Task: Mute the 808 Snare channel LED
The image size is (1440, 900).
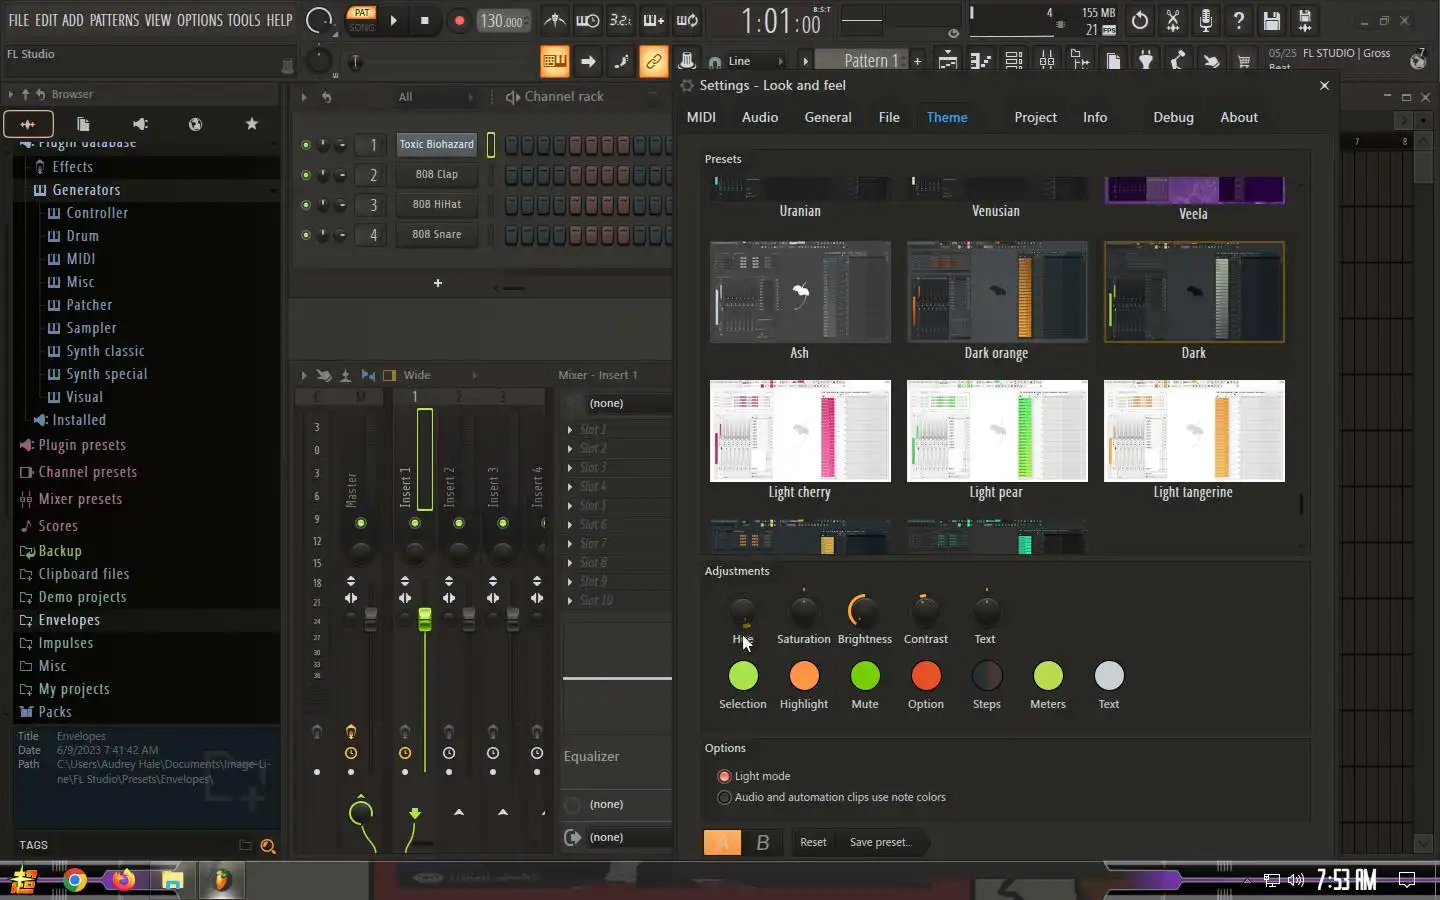Action: pyautogui.click(x=306, y=235)
